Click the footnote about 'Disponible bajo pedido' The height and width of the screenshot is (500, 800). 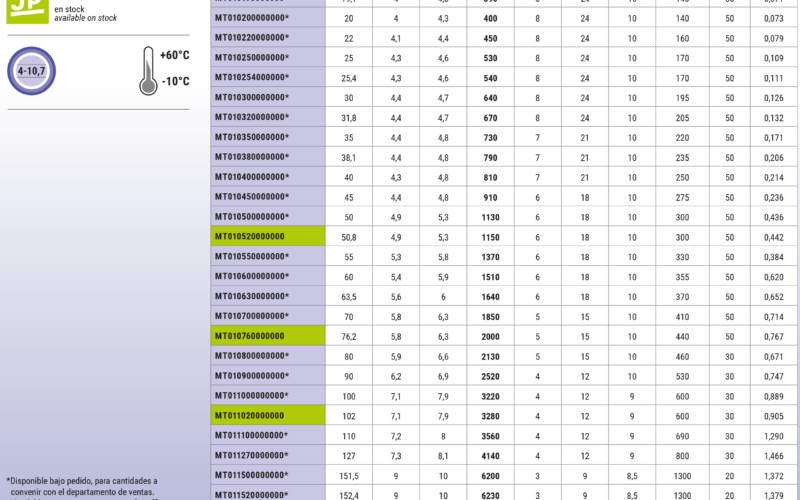pos(82,486)
